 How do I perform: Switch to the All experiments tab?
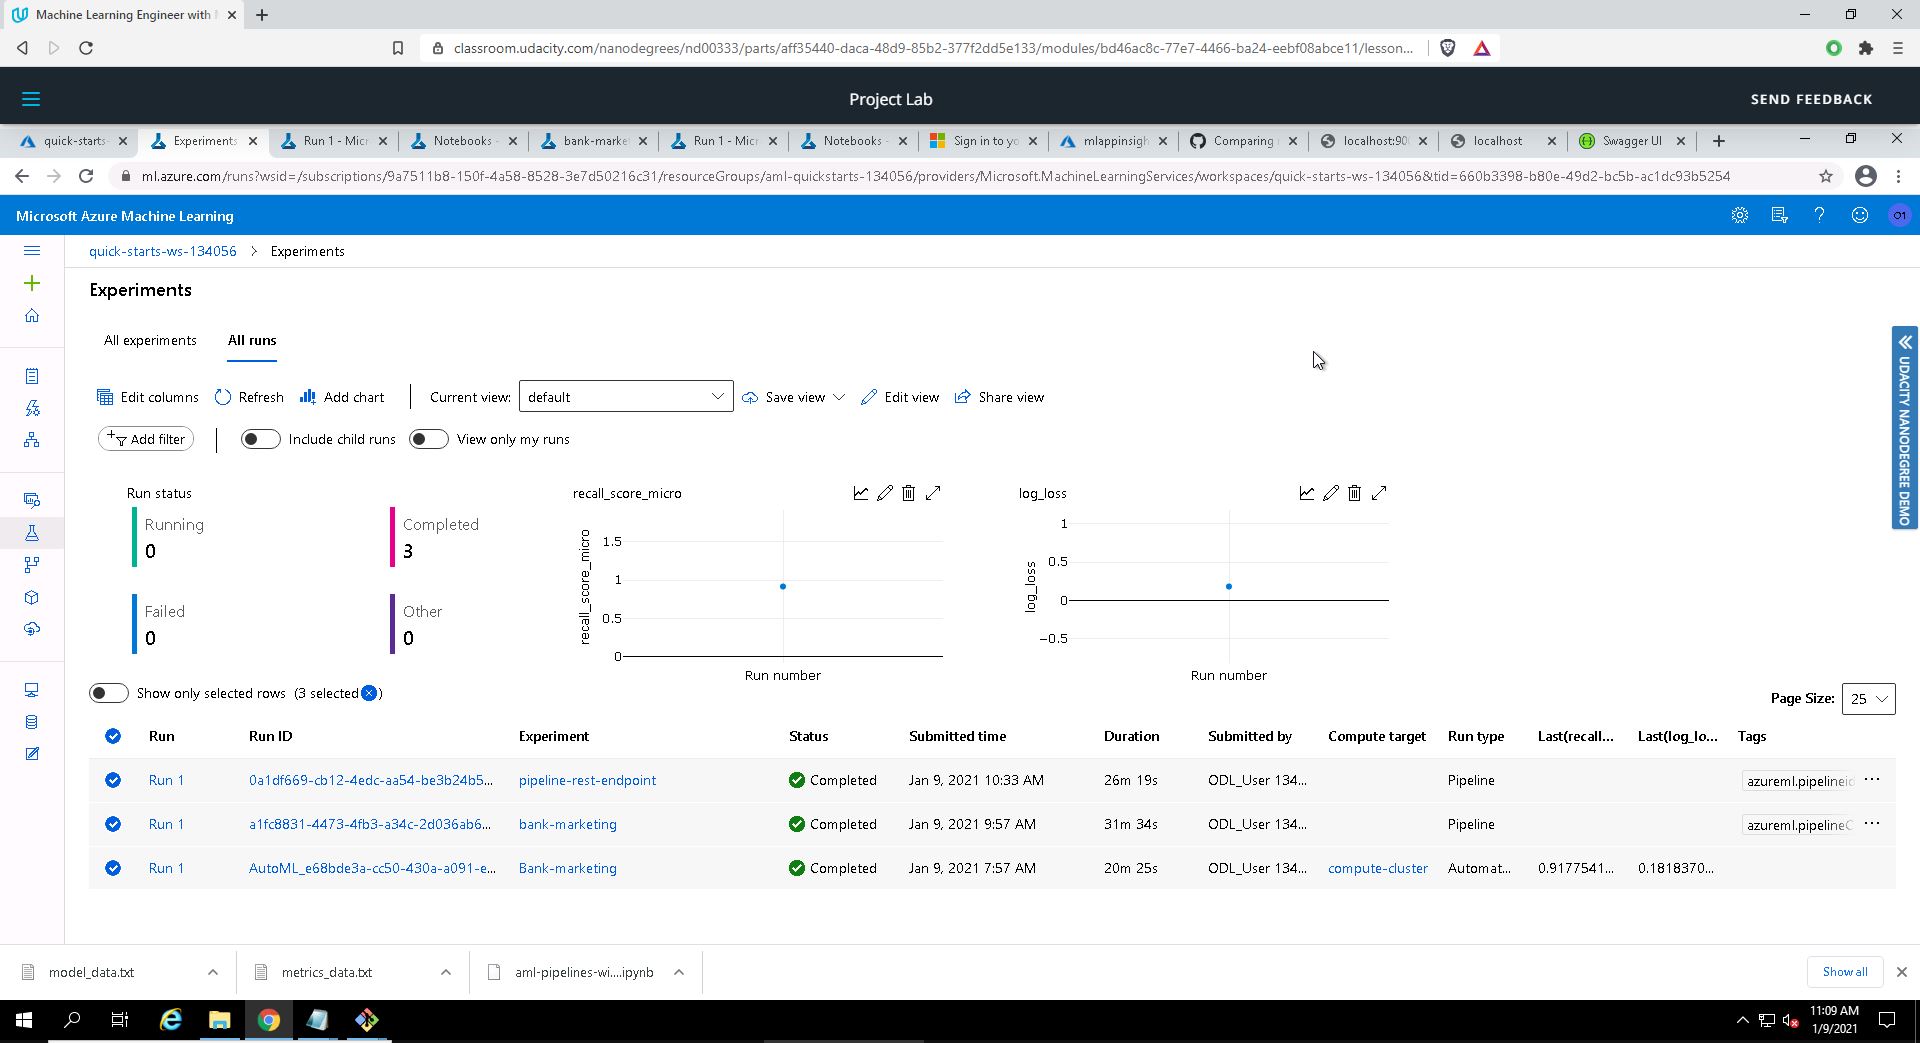click(150, 340)
